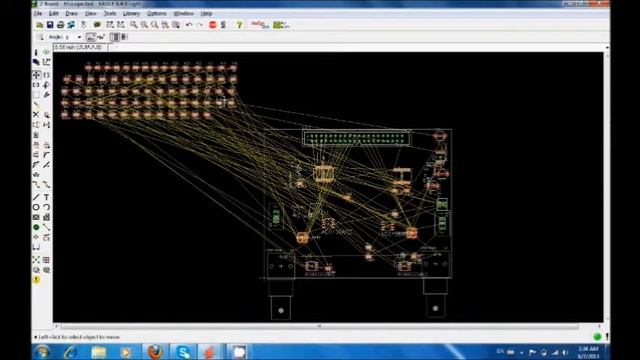Select the Mark tool beside Display

(x=47, y=62)
